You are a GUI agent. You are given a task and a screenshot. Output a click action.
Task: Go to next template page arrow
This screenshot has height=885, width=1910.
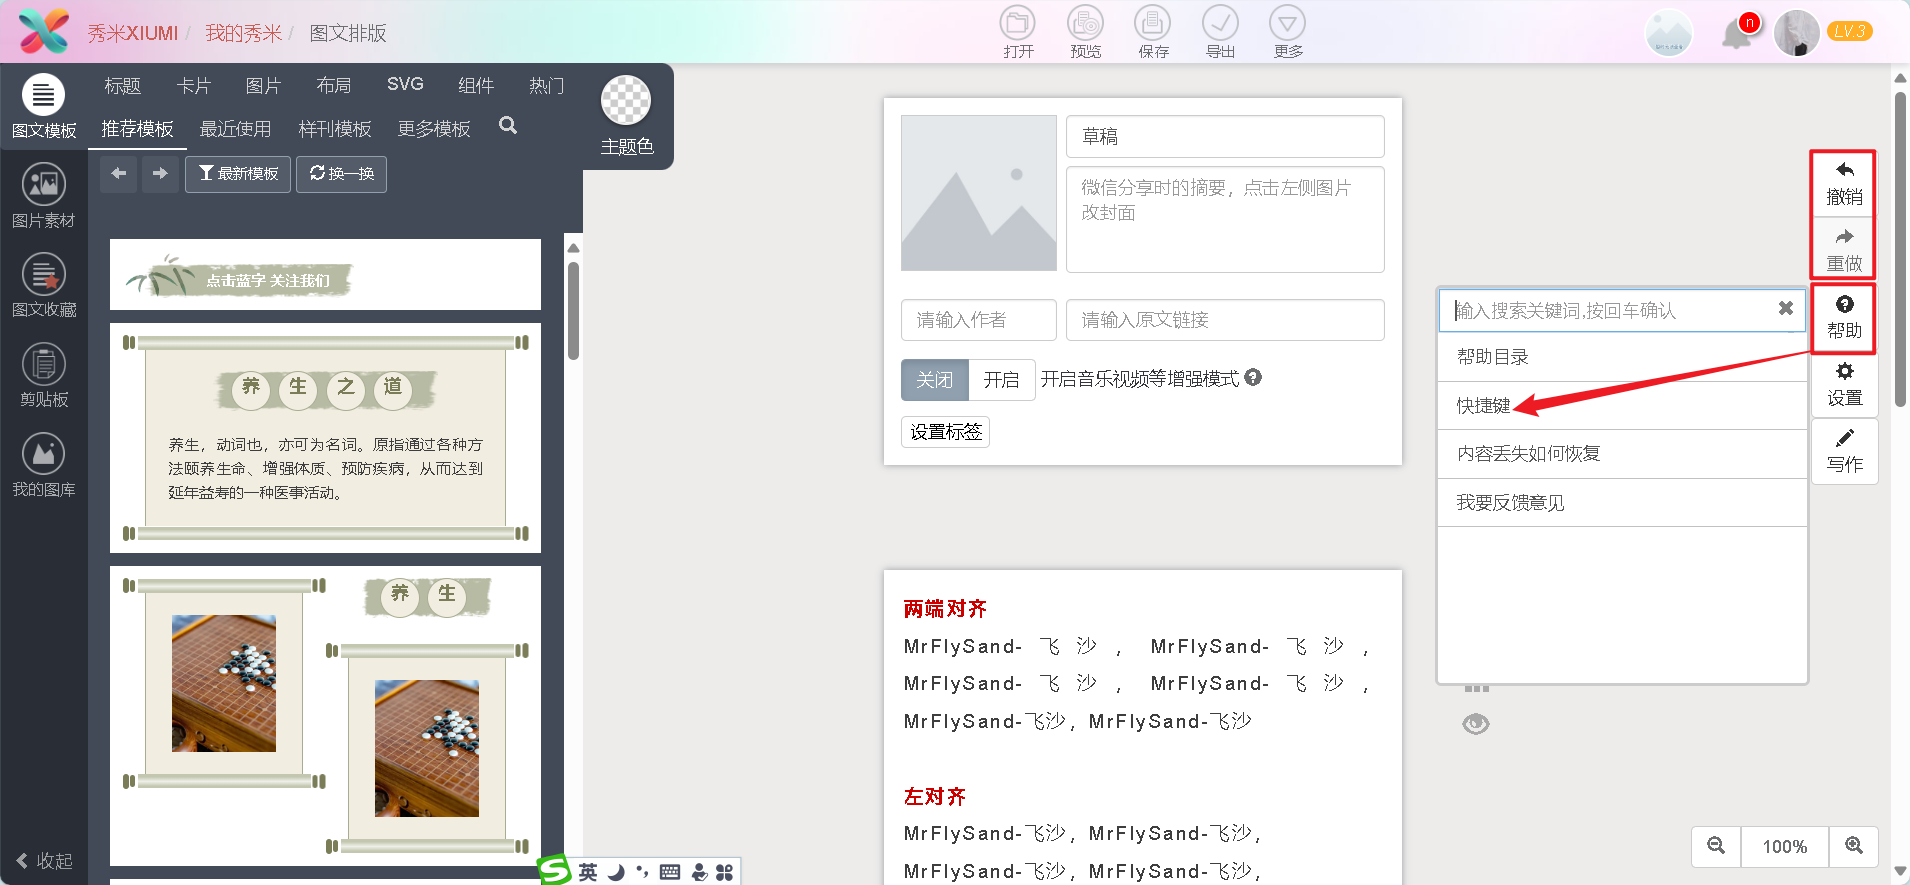160,174
